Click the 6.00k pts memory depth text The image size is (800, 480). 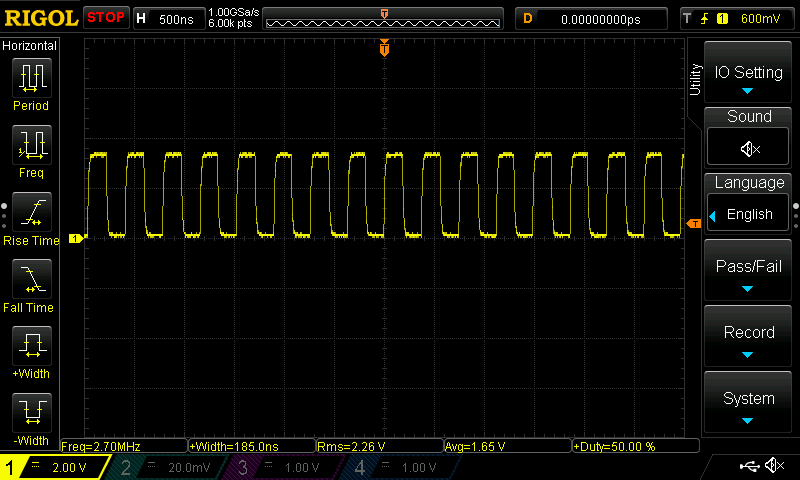[230, 23]
